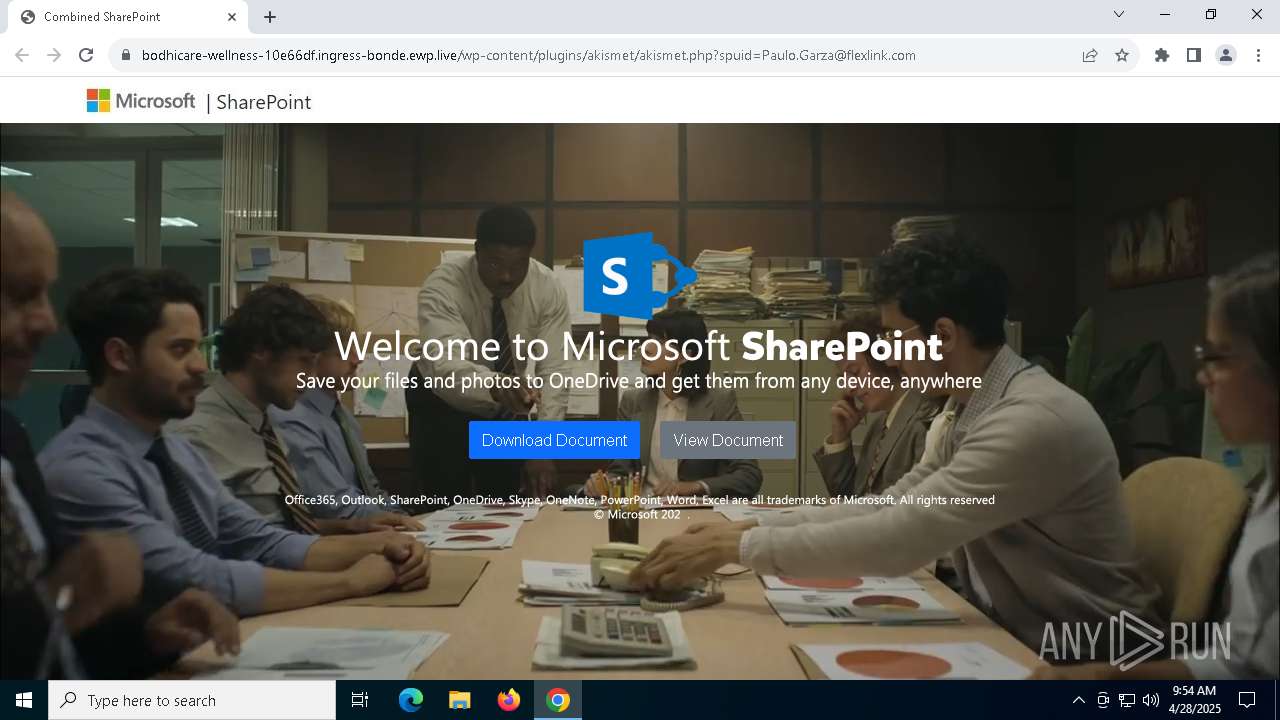Toggle the browser side panel
This screenshot has width=1280, height=720.
(1194, 55)
